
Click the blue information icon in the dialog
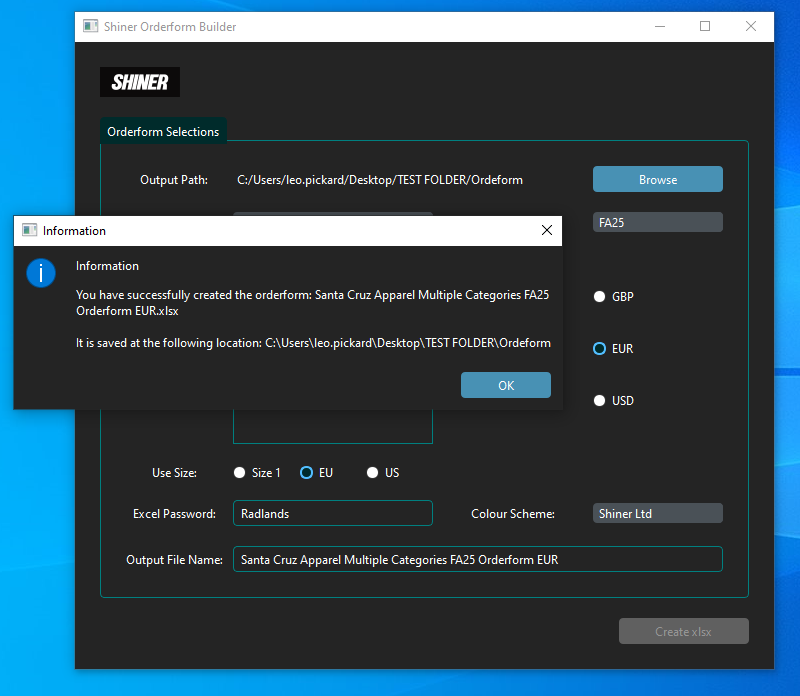[x=41, y=272]
